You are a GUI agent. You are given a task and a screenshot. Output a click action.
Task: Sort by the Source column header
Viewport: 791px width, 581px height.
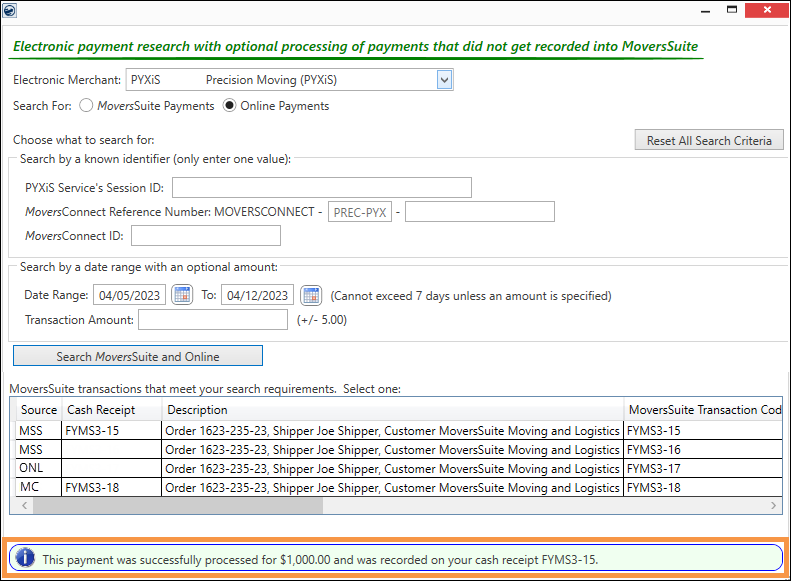pyautogui.click(x=39, y=410)
